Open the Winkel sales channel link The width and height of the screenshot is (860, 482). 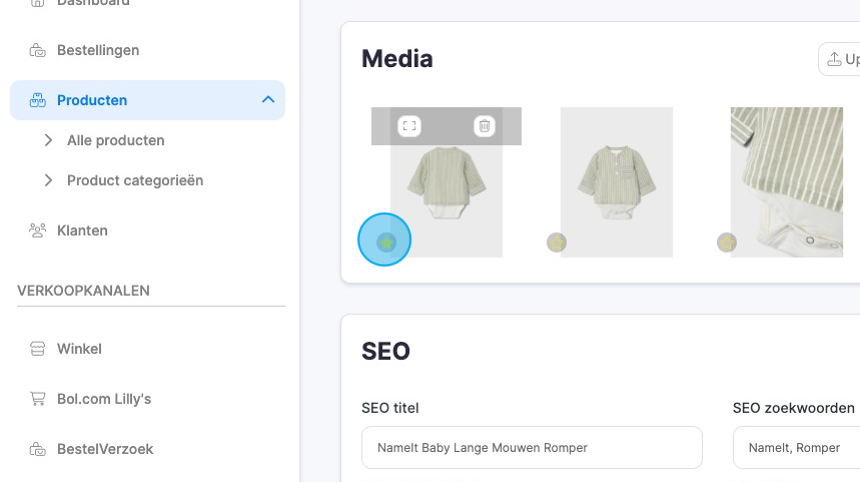(x=79, y=349)
